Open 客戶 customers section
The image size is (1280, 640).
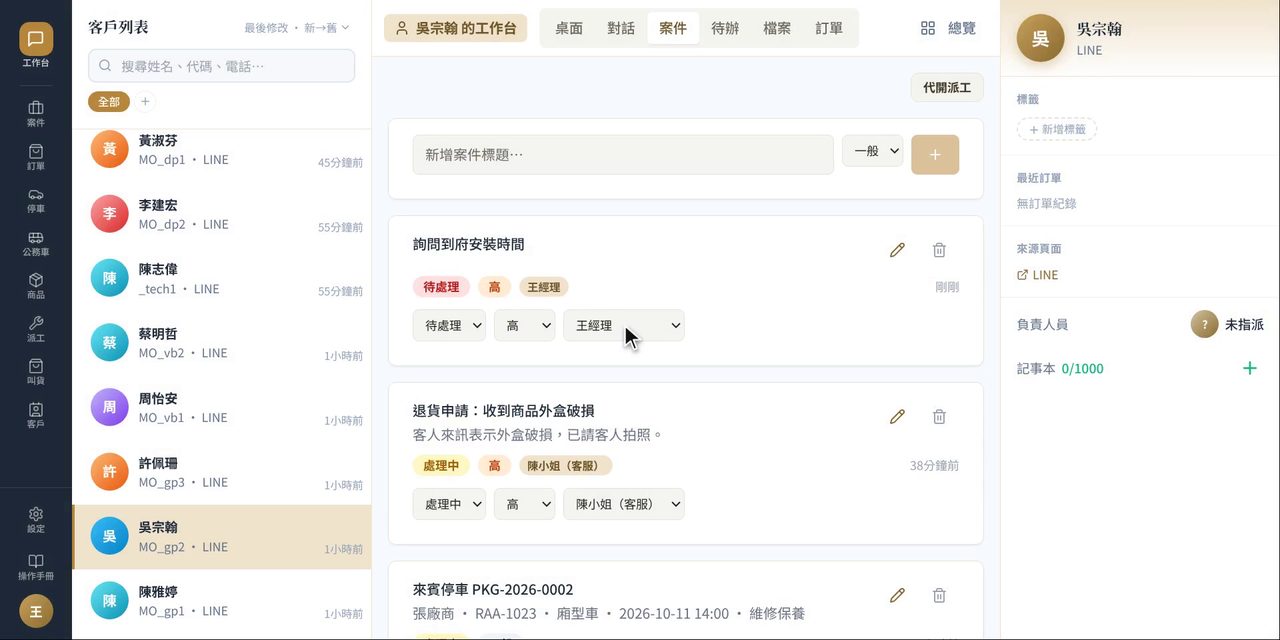(x=36, y=415)
